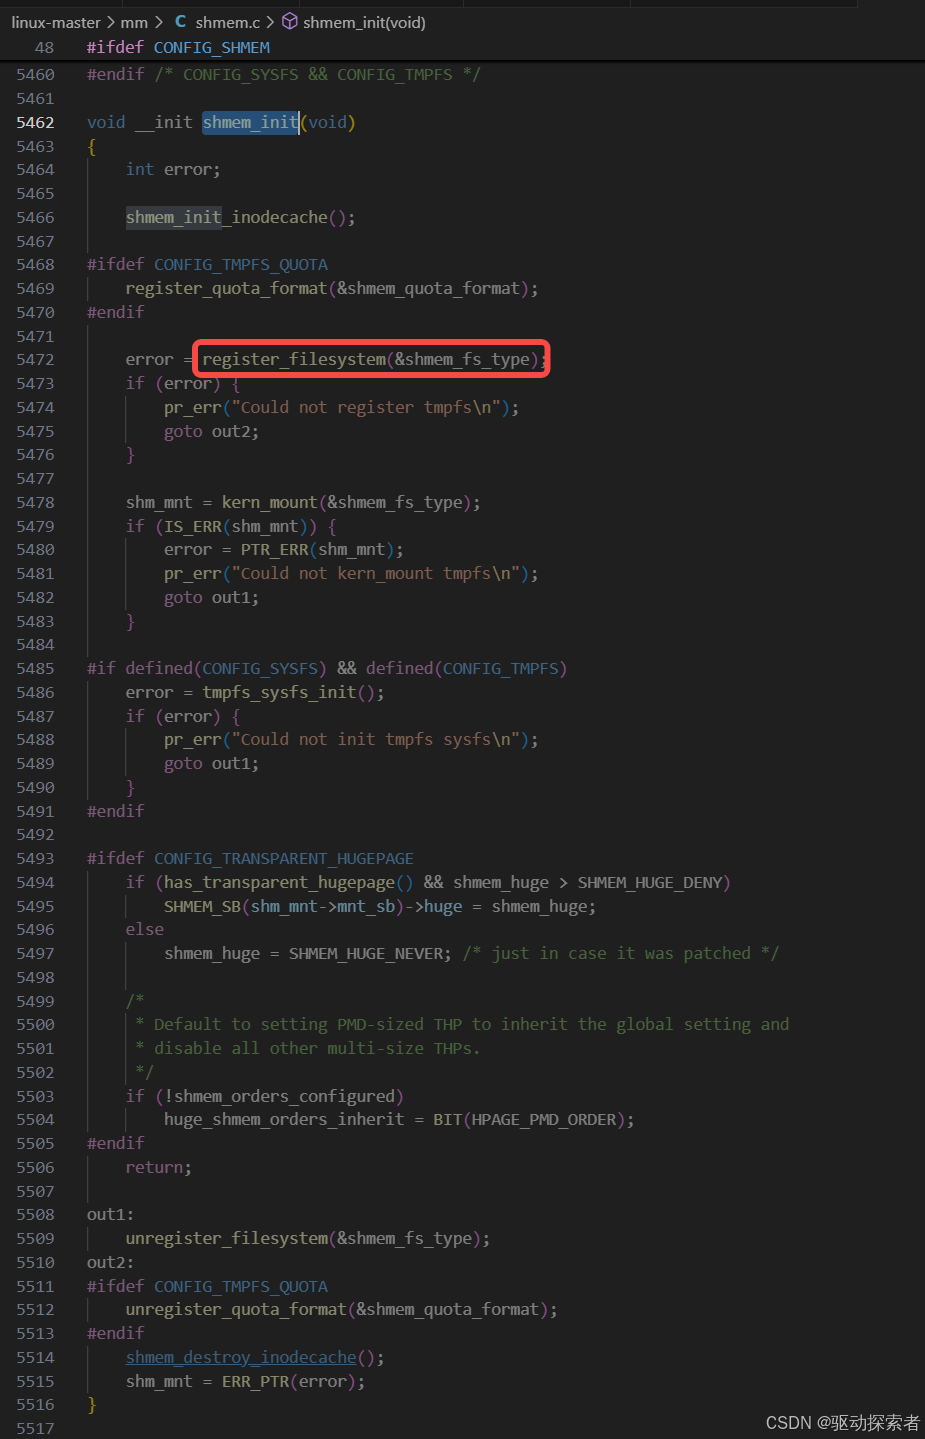Click the int error declaration

173,169
